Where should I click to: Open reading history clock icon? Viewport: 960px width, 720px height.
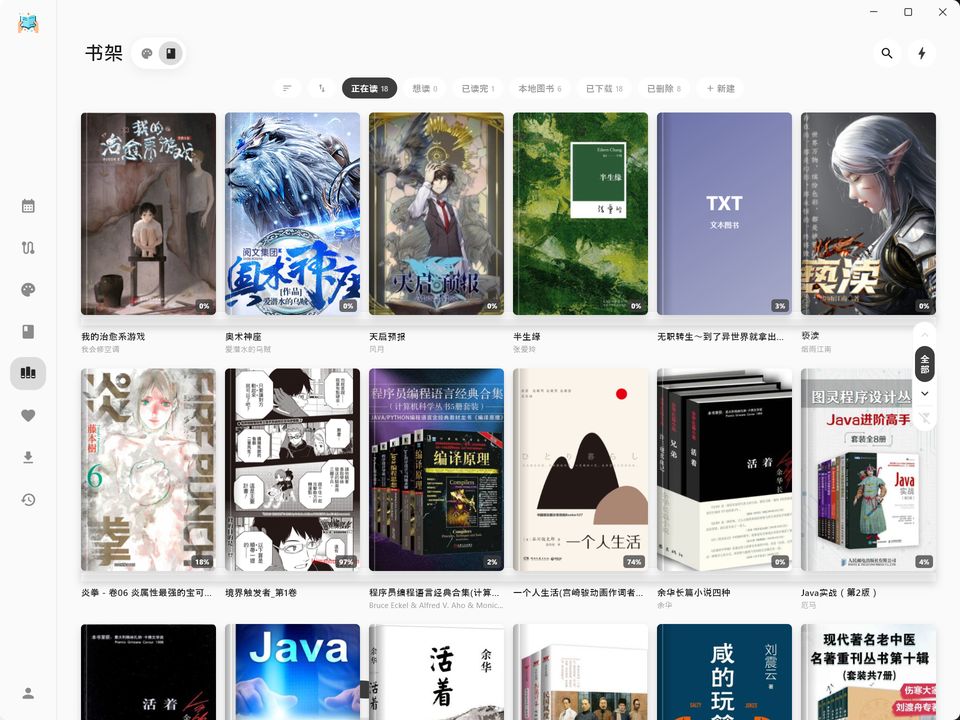28,500
